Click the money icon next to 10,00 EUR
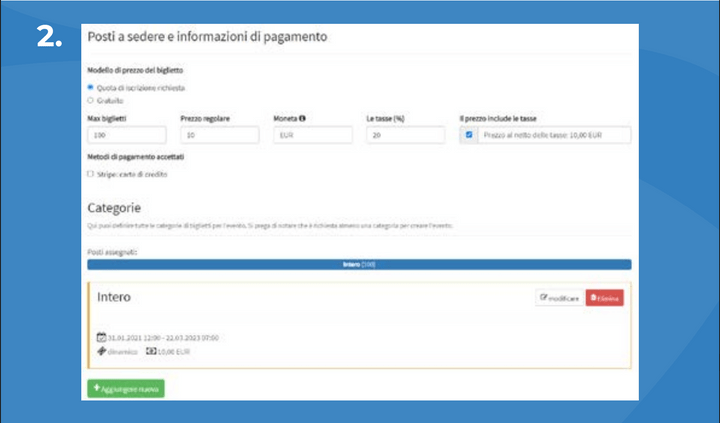720x423 pixels. point(151,351)
